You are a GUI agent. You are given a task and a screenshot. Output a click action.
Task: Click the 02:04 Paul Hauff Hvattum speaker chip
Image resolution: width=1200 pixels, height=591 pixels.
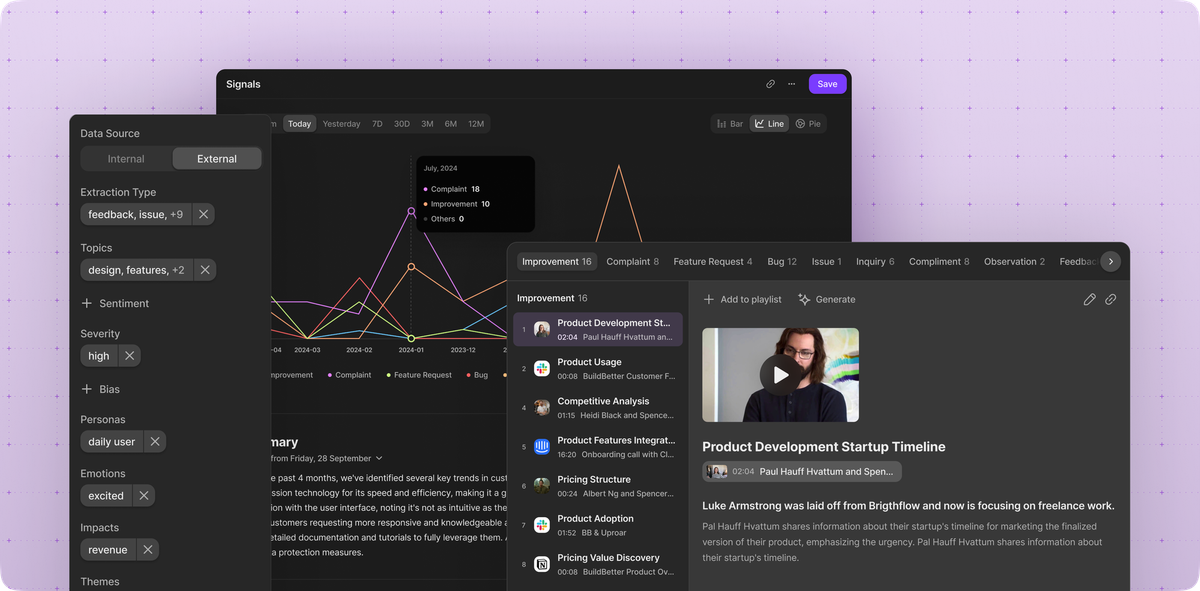802,471
